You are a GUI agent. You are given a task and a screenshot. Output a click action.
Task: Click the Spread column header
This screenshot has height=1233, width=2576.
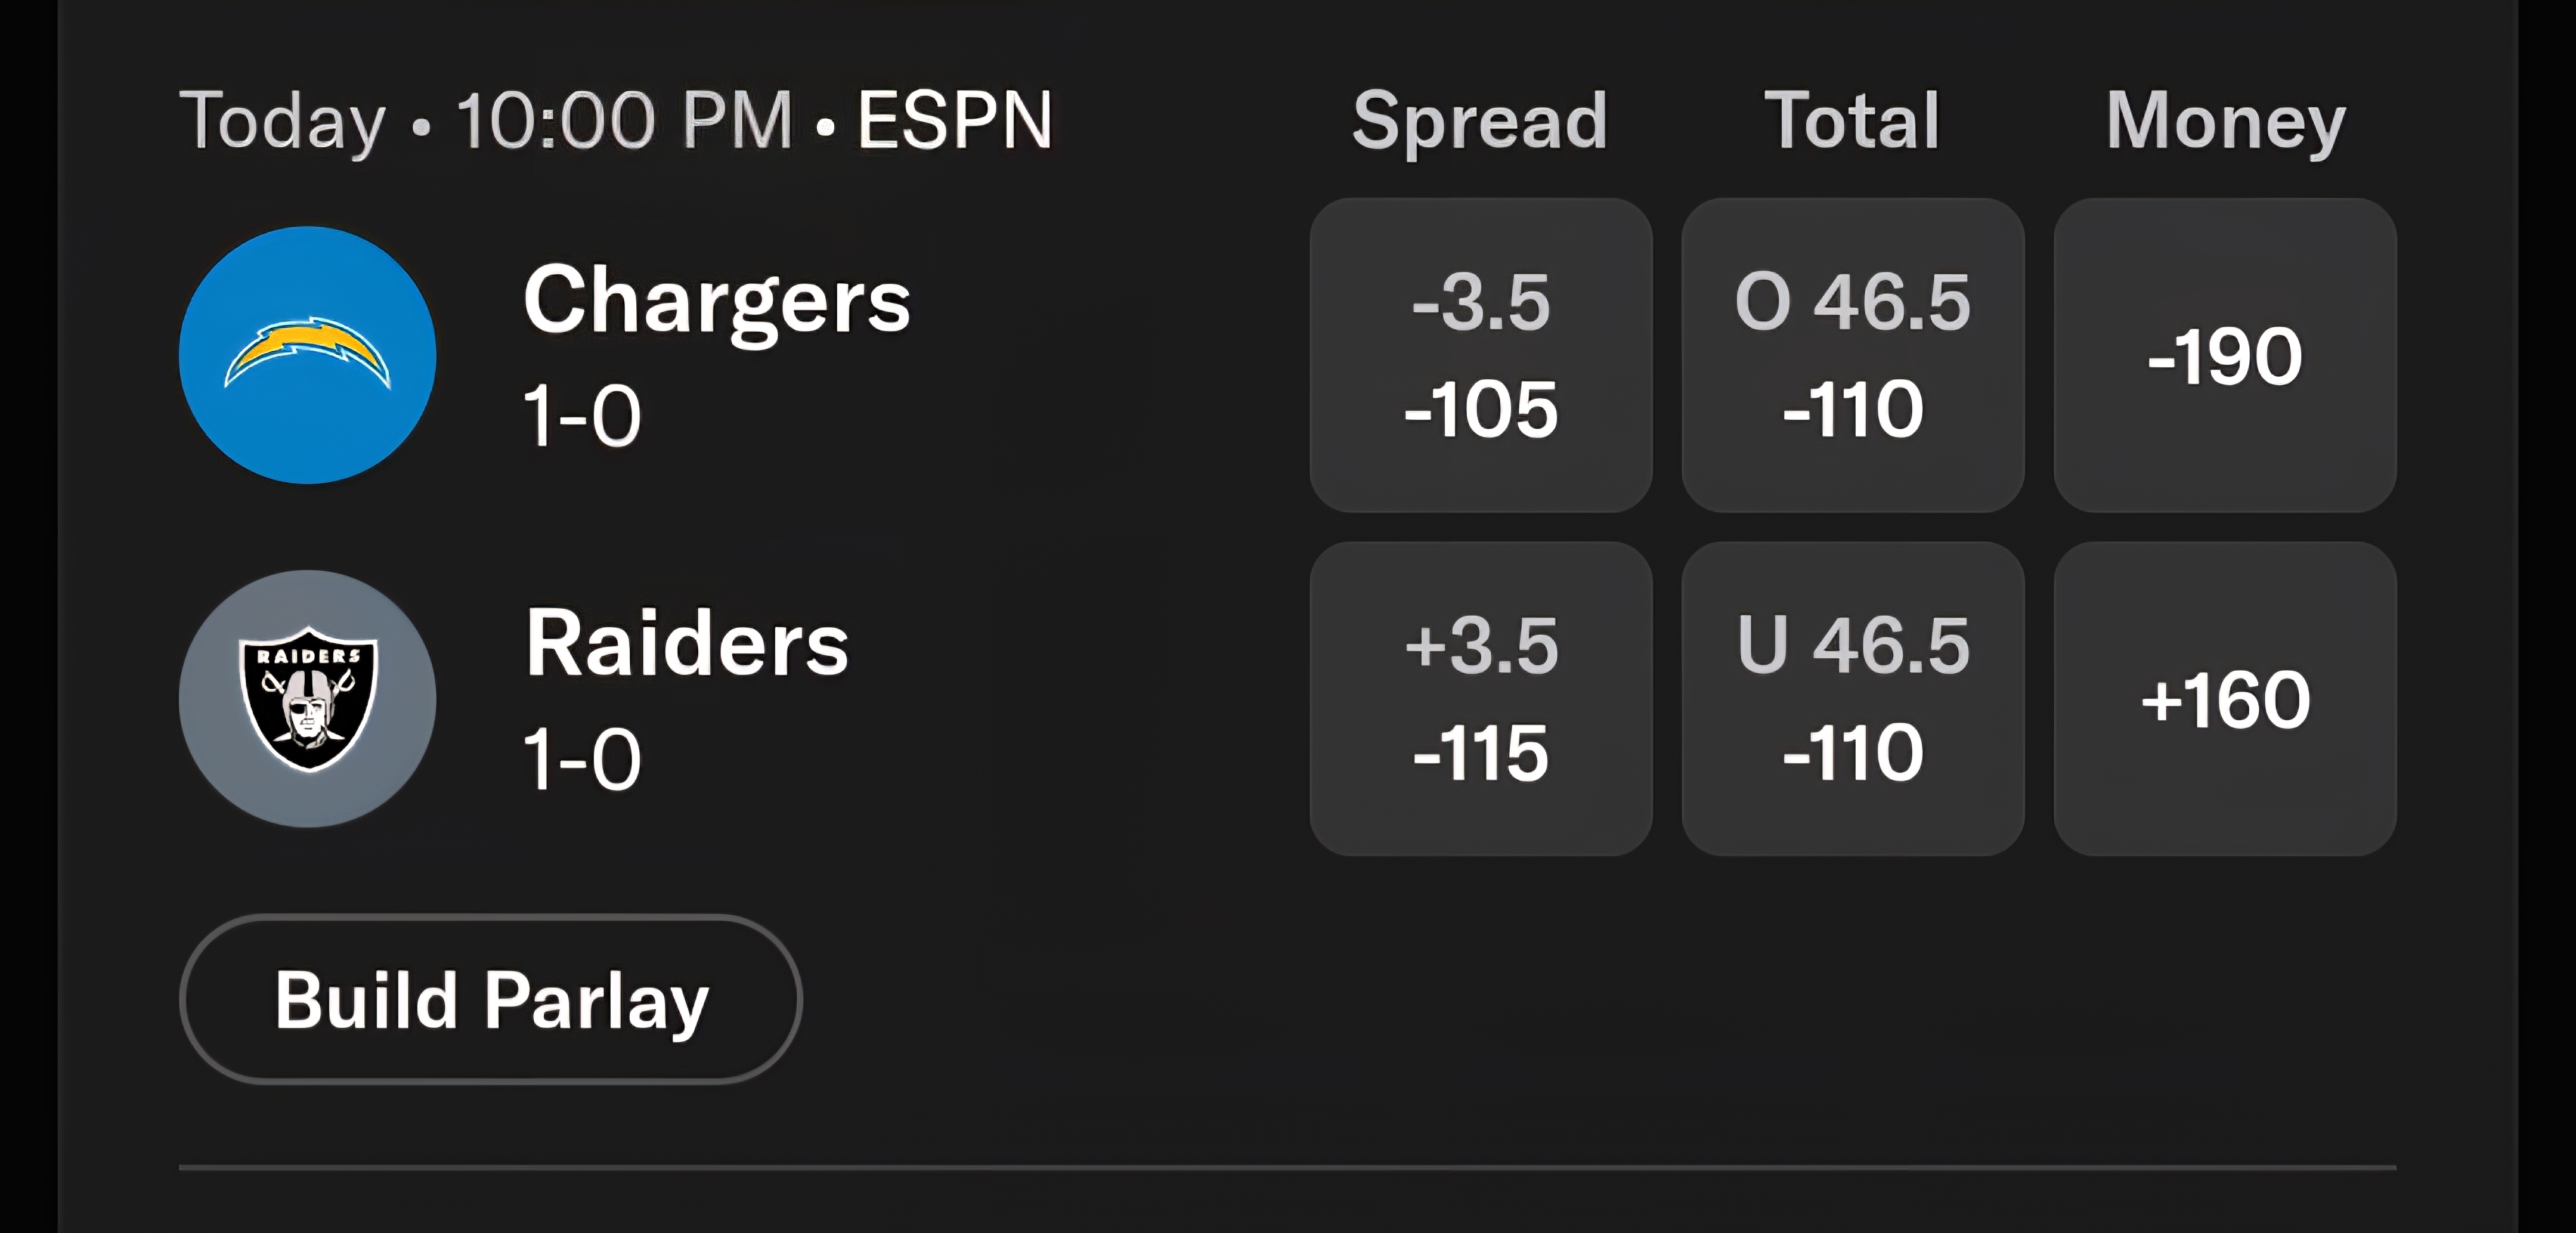coord(1480,121)
